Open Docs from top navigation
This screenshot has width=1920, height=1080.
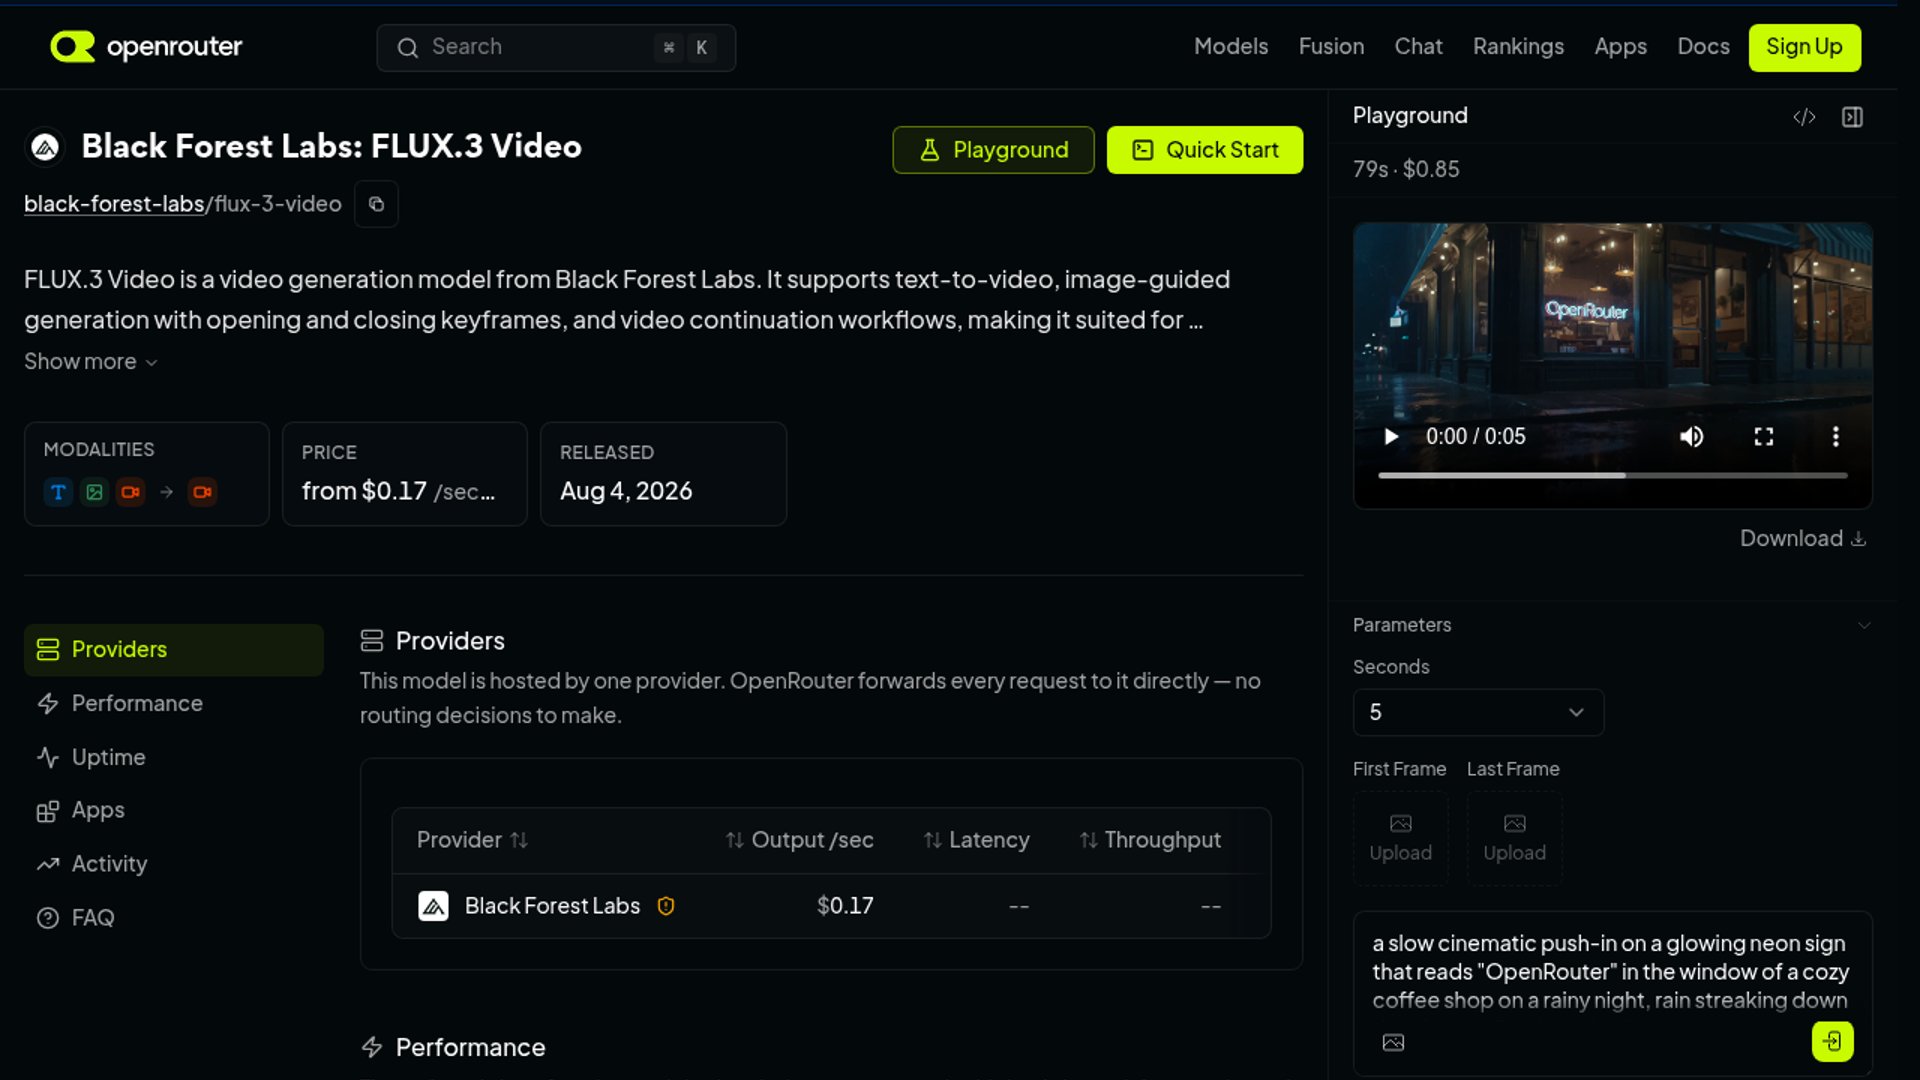point(1703,47)
